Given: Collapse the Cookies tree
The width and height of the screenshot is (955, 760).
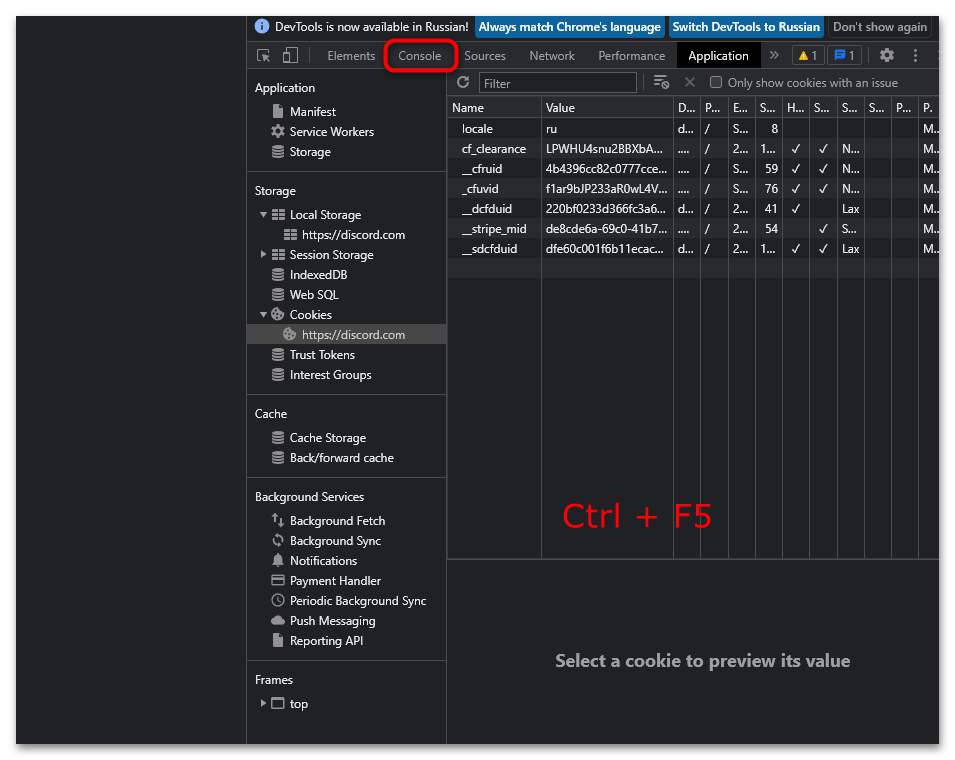Looking at the screenshot, I should (x=263, y=314).
